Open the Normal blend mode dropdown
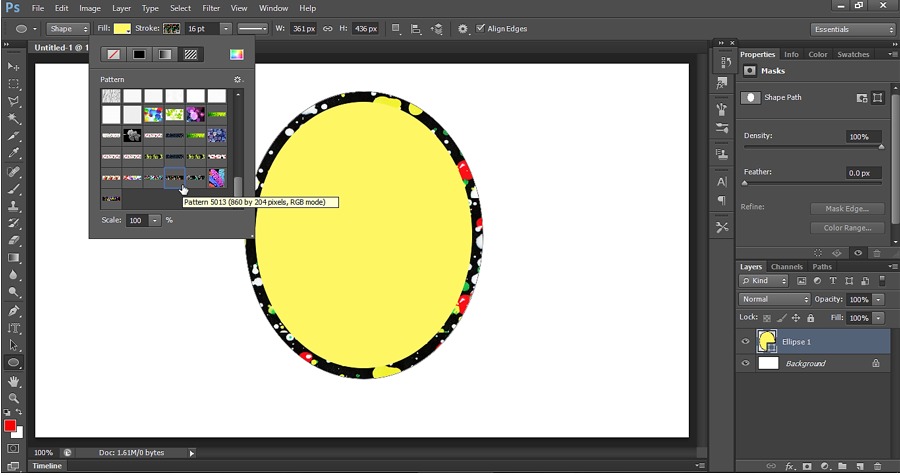This screenshot has width=900, height=475. click(774, 299)
